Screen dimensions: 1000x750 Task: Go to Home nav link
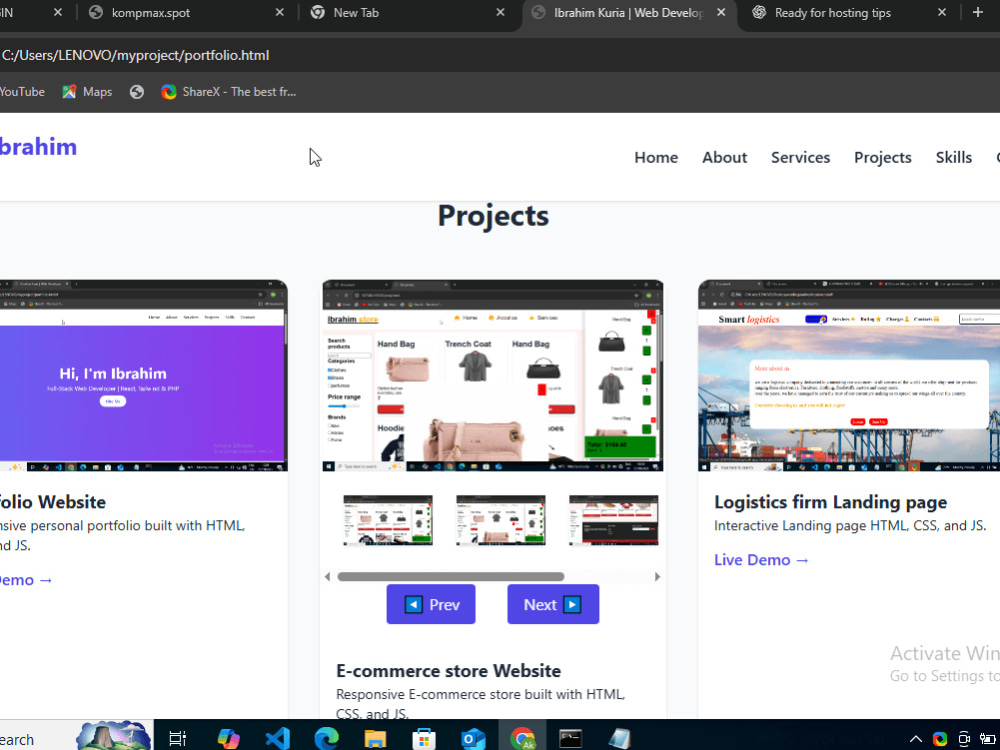[656, 158]
